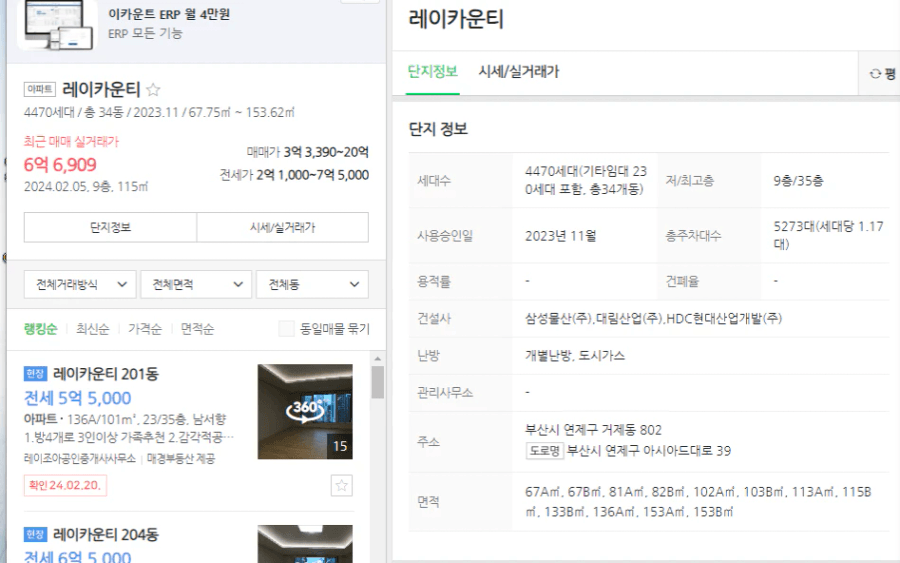Click the refresh icon next to 평

point(875,73)
